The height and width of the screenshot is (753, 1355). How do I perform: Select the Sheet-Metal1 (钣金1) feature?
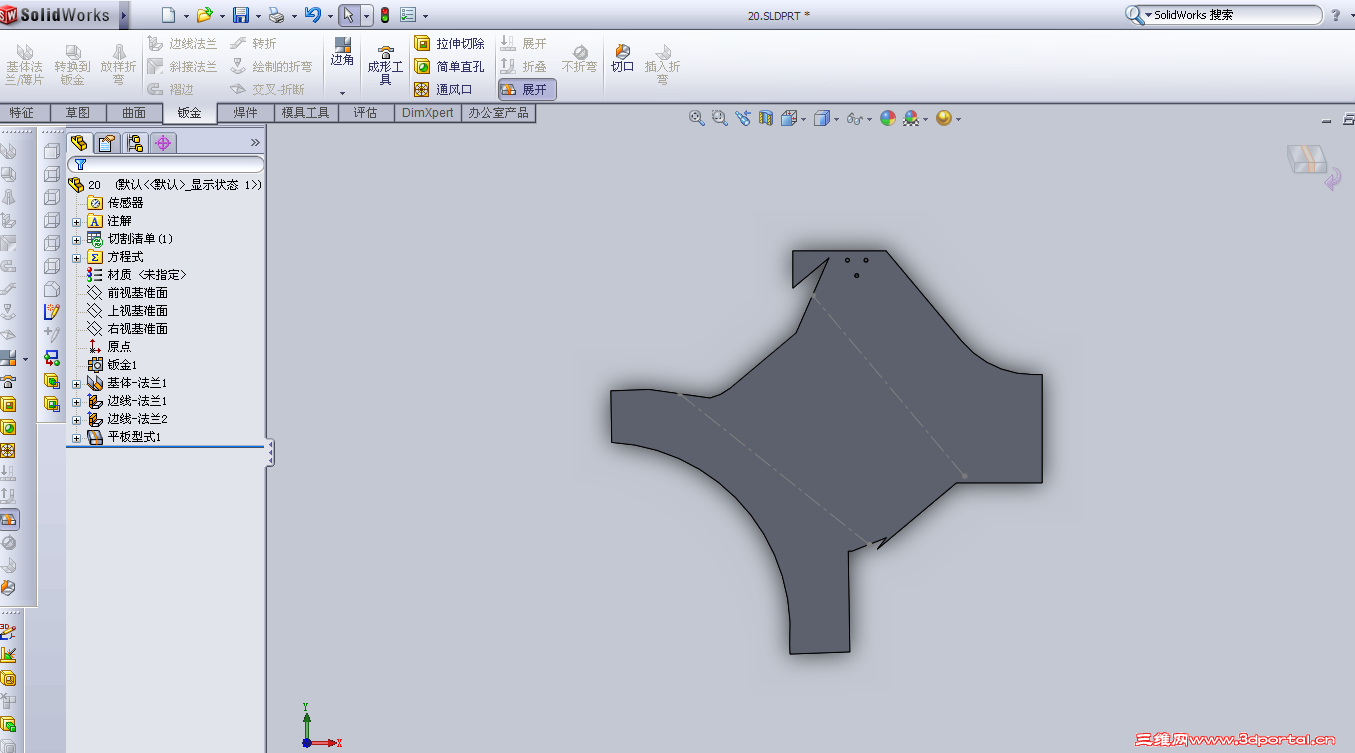(x=112, y=365)
